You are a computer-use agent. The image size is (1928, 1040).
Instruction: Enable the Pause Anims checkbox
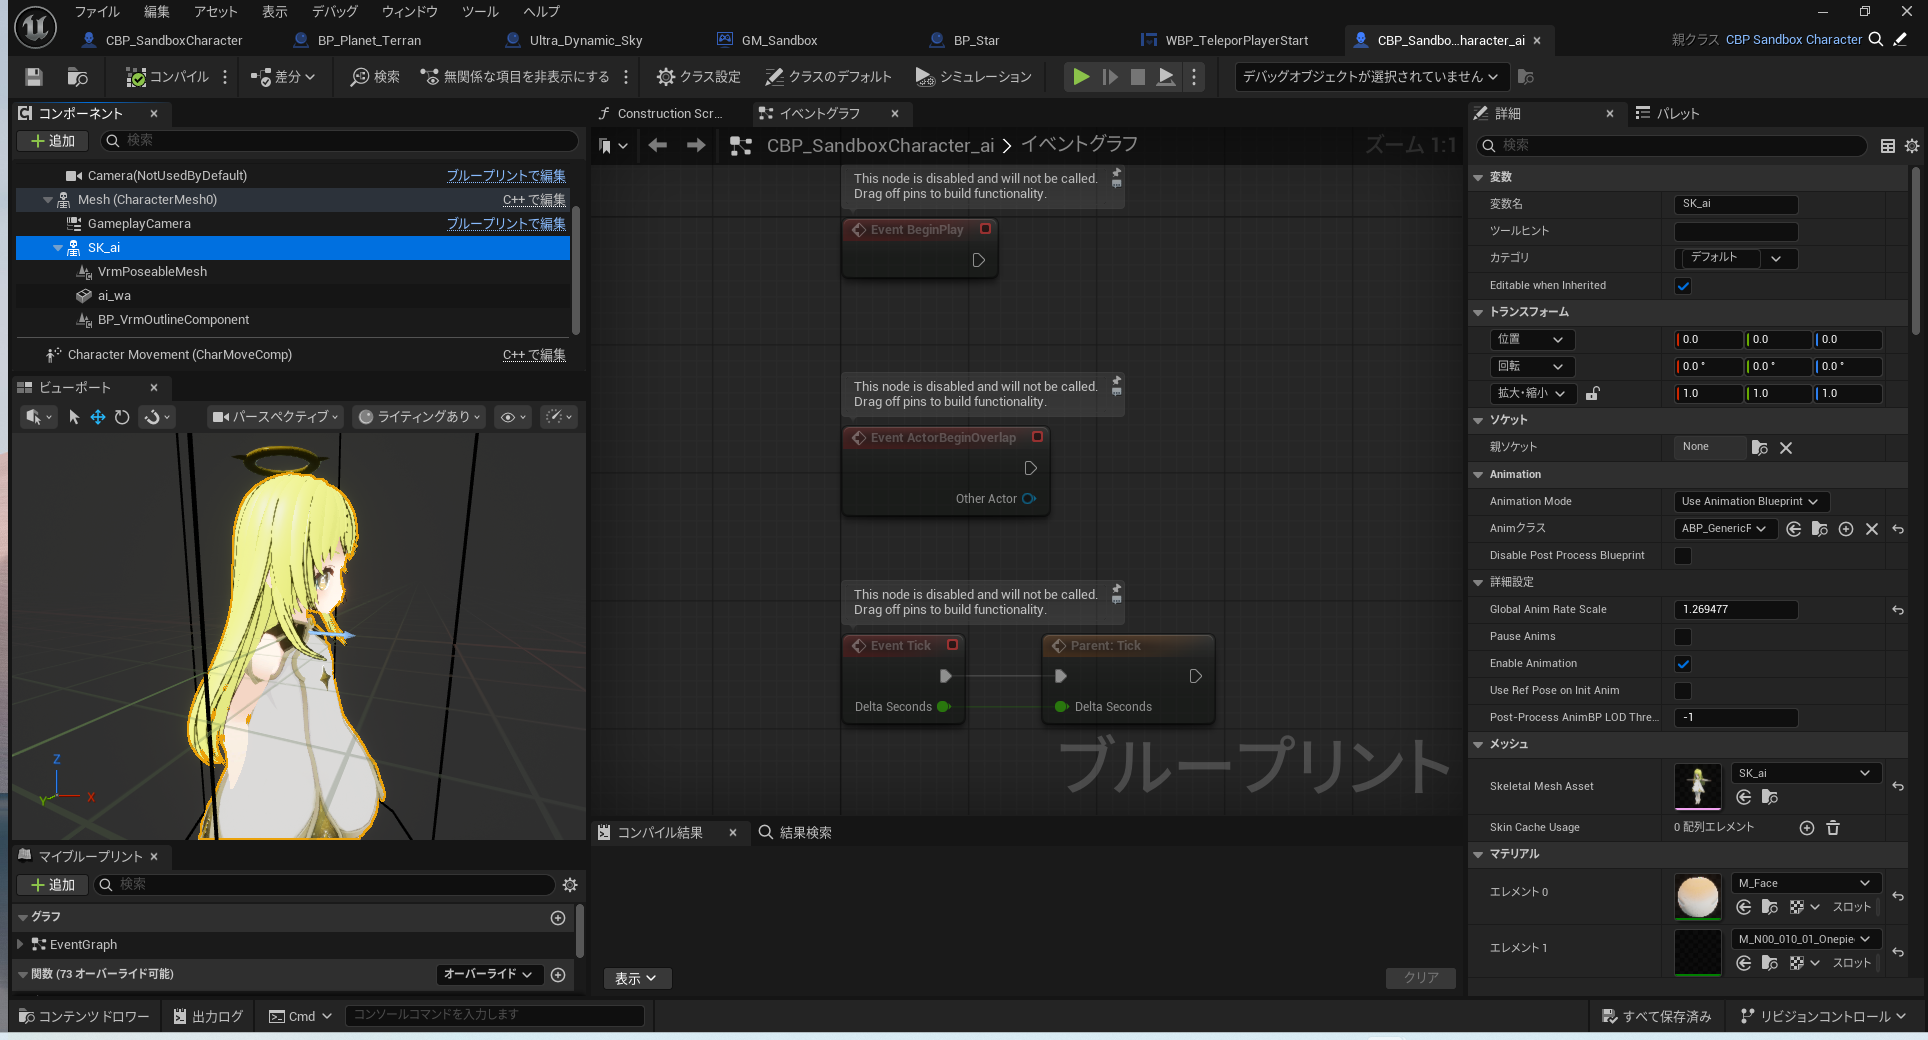pos(1683,637)
